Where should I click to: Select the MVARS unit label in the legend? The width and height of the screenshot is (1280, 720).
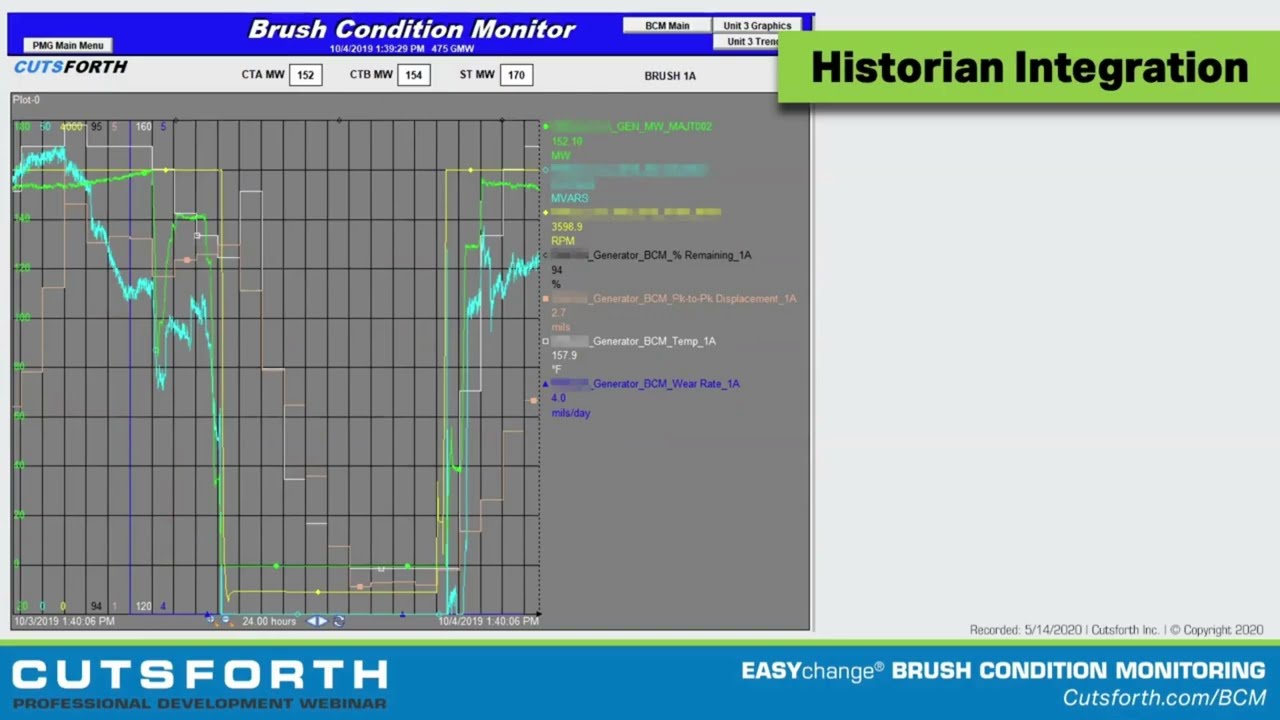tap(569, 198)
